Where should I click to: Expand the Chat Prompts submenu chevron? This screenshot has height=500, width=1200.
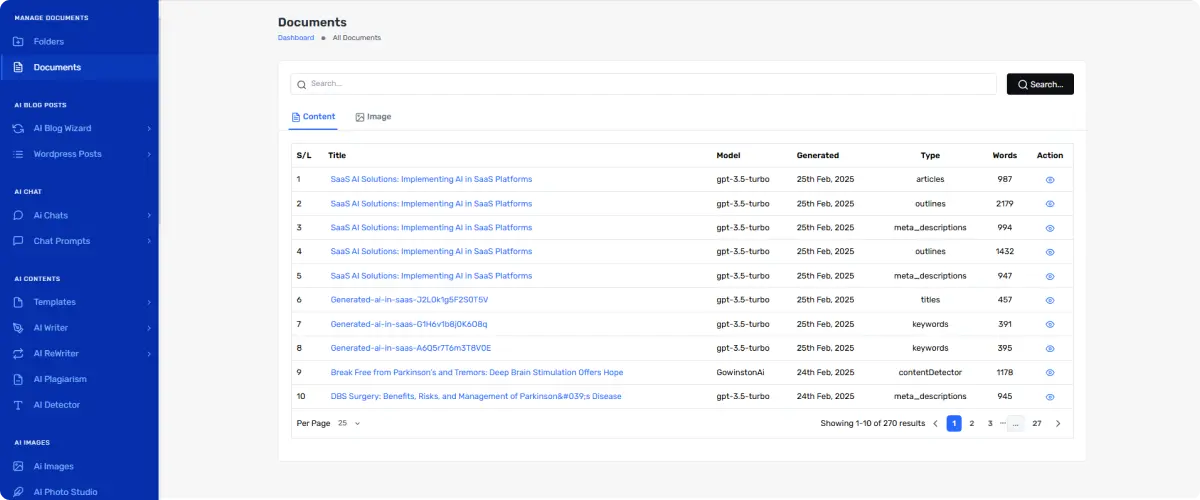[x=149, y=241]
